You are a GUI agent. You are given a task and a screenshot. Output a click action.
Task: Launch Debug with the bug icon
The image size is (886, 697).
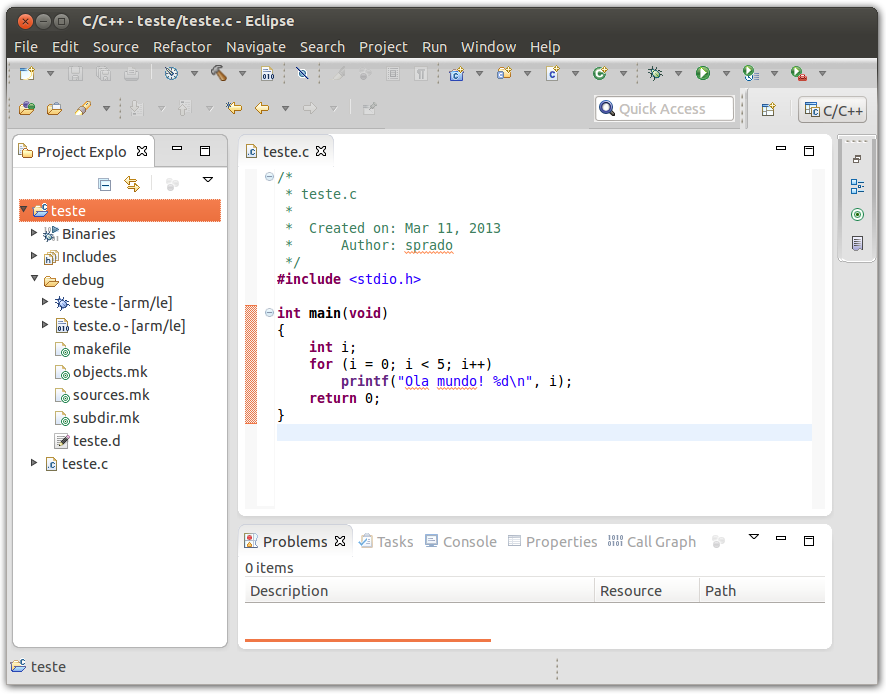[x=655, y=73]
